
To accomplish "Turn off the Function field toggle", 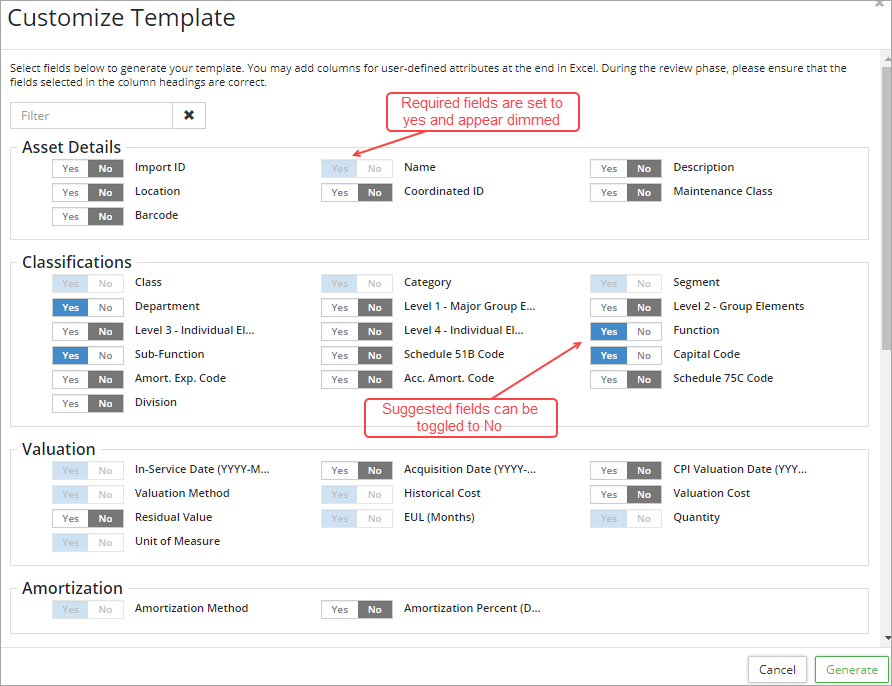I will point(643,331).
